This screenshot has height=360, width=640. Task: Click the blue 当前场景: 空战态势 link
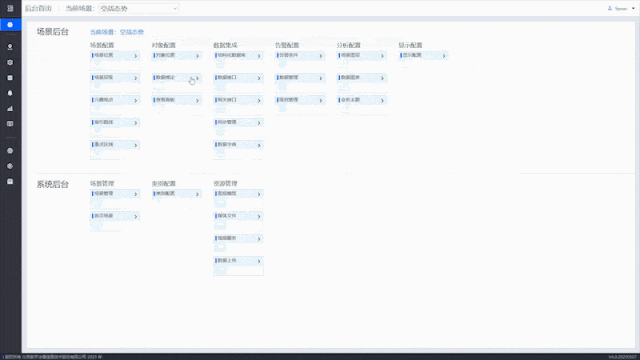pos(117,32)
